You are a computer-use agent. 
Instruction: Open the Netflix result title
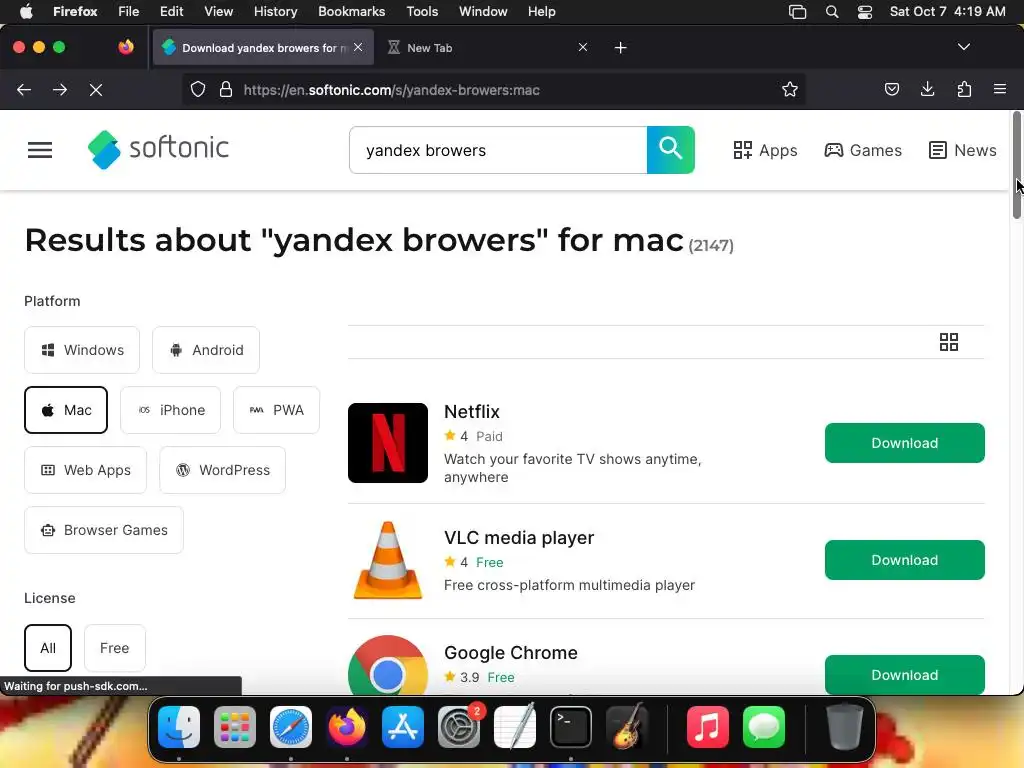click(x=472, y=411)
